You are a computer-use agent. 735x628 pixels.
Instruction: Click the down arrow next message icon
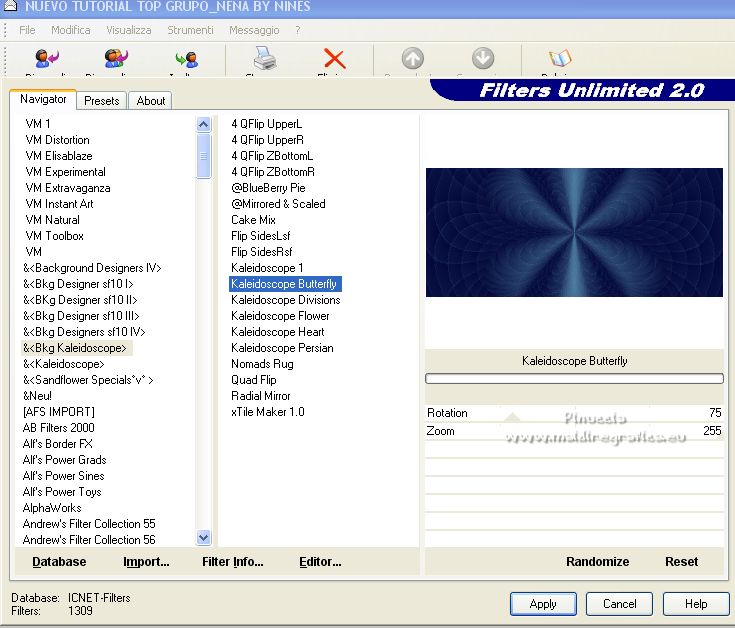[483, 58]
